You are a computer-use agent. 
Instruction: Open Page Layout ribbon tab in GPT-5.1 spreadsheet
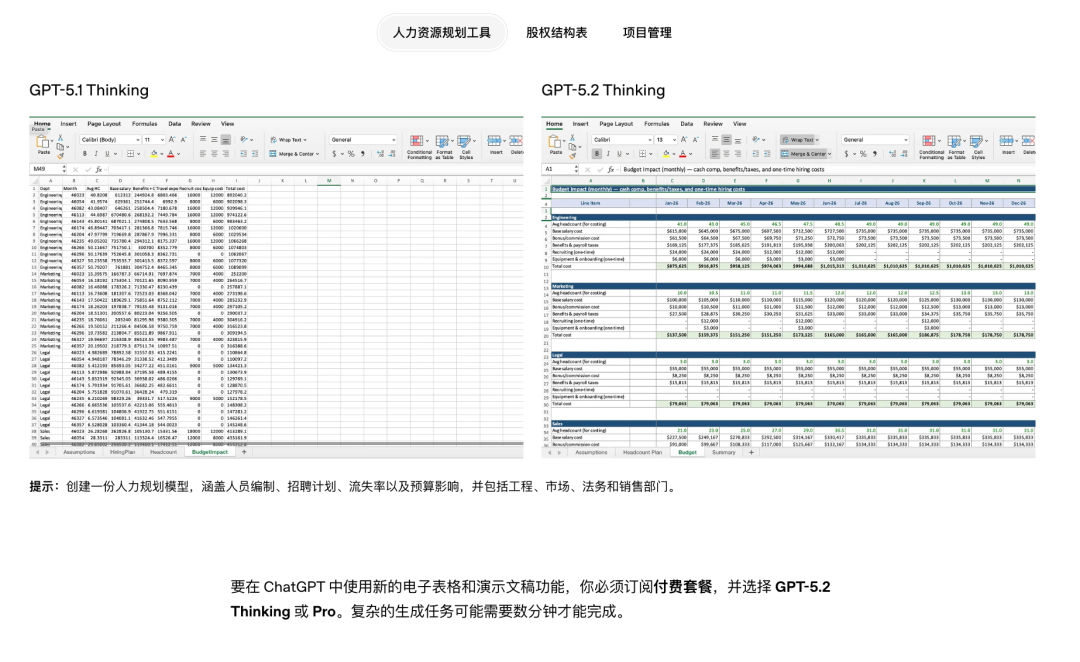point(104,124)
